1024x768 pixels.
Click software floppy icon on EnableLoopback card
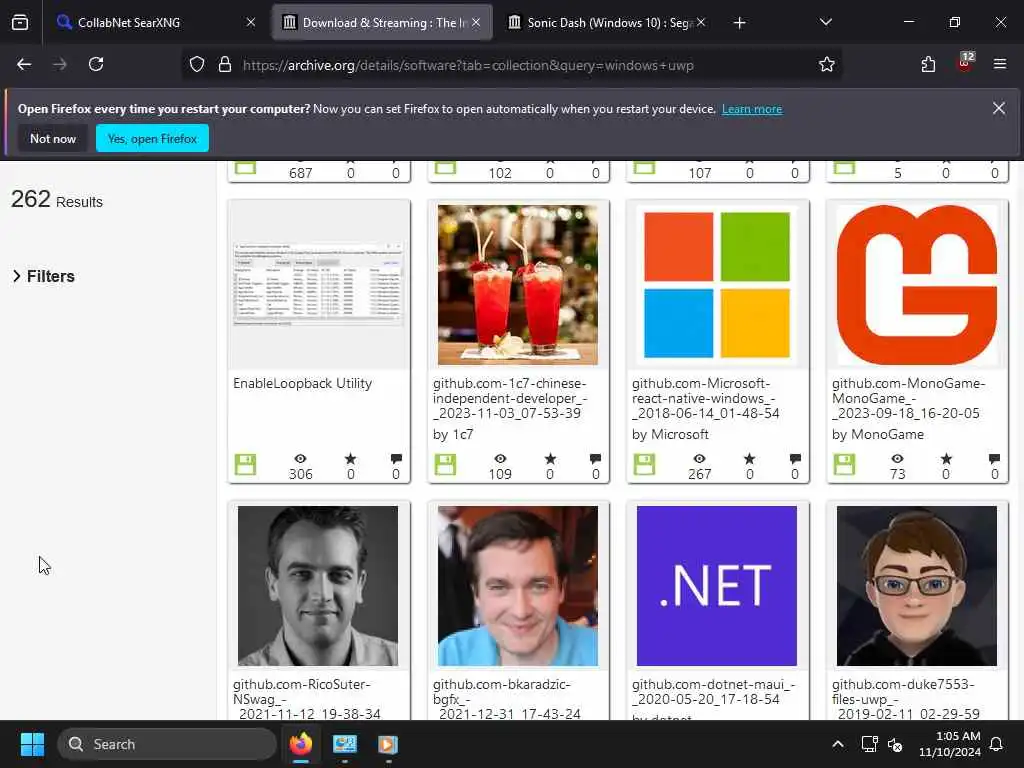pyautogui.click(x=246, y=464)
